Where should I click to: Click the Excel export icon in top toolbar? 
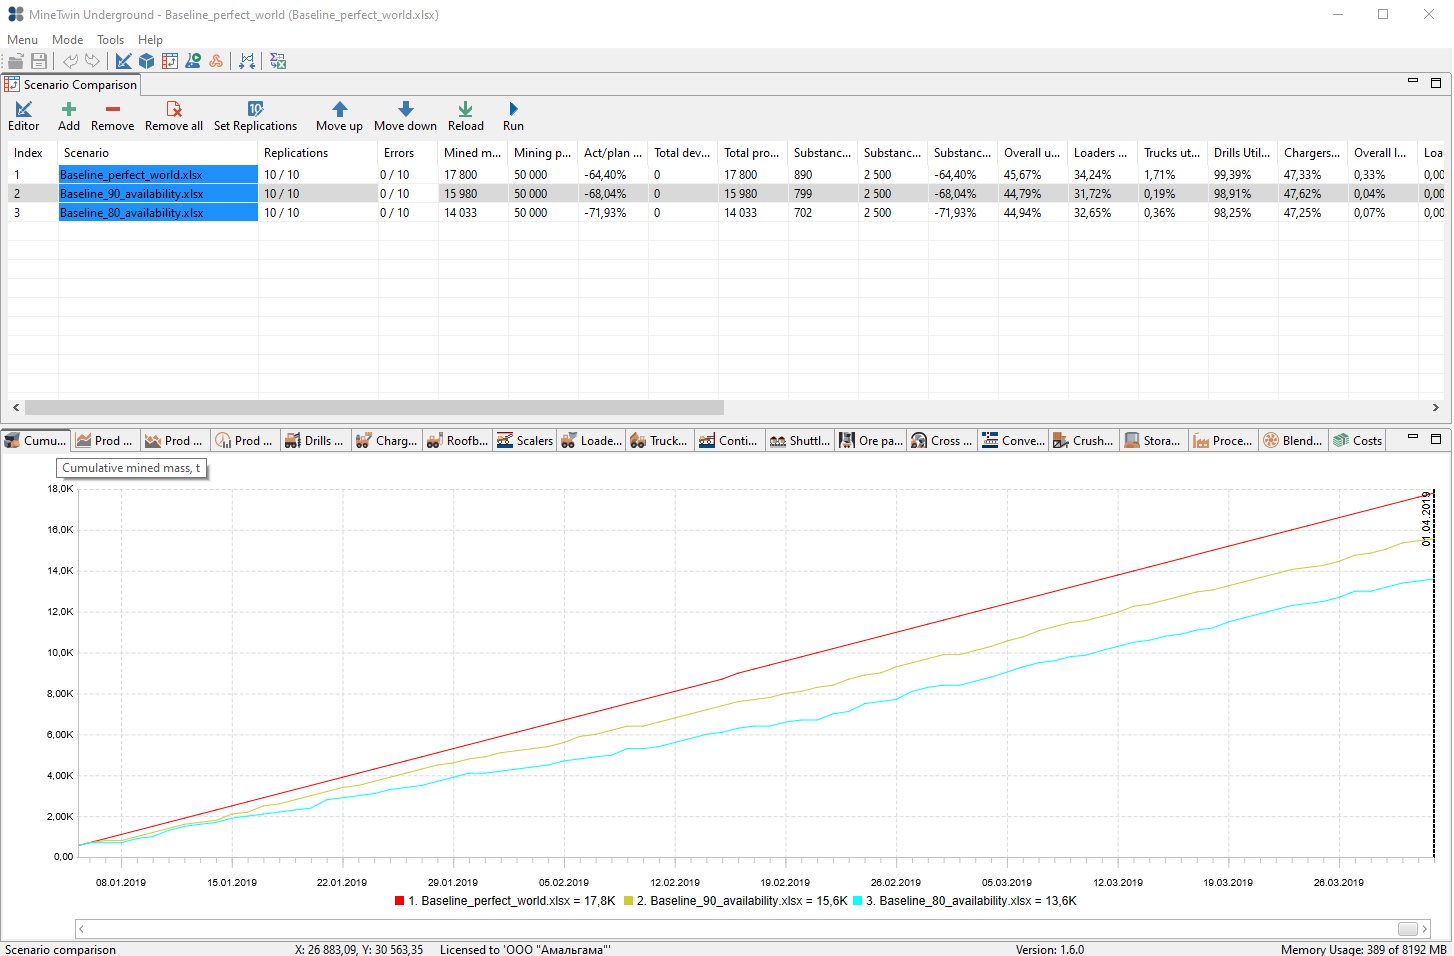pyautogui.click(x=278, y=61)
